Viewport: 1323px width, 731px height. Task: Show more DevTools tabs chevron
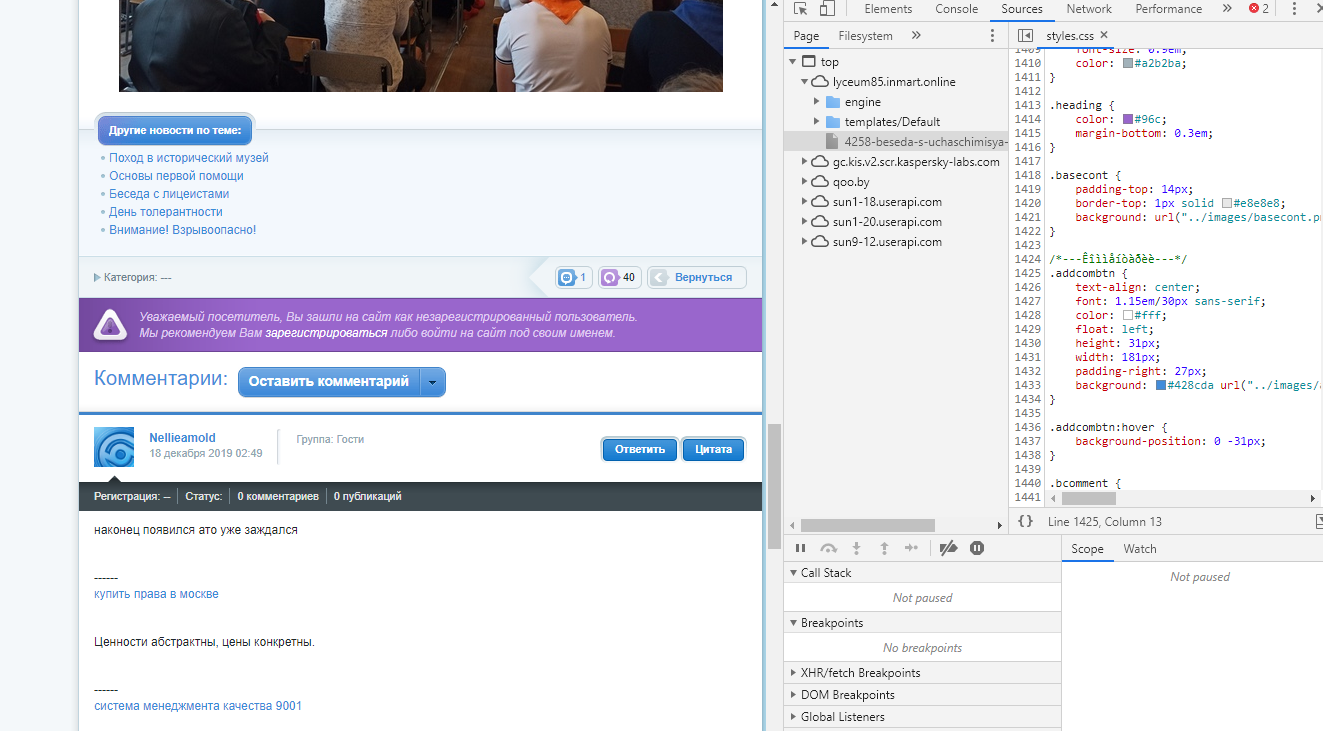(1227, 9)
